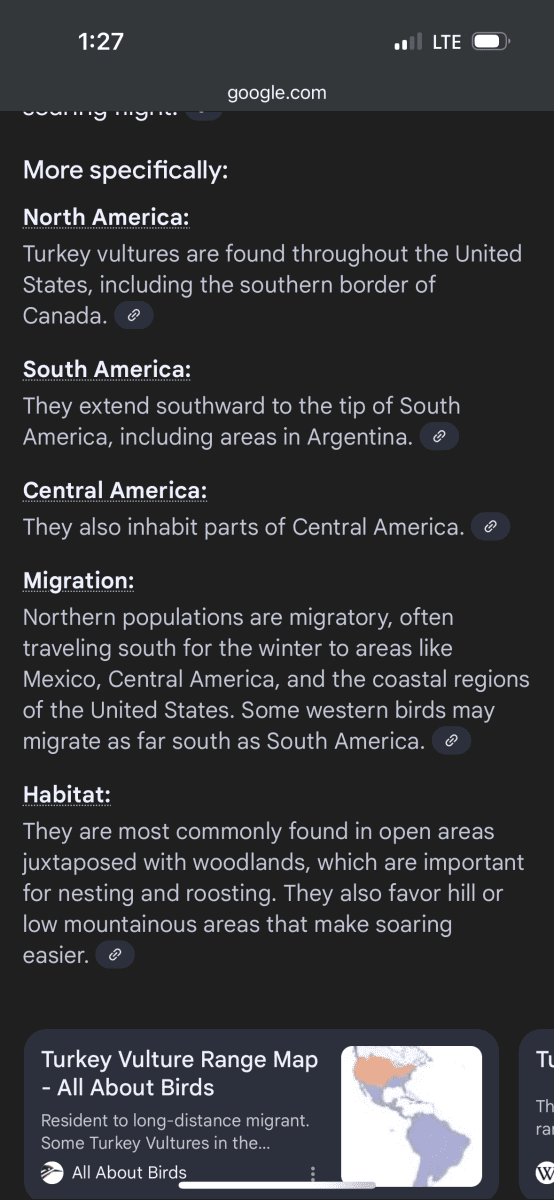Tap the home indicator bar
The image size is (554, 1200).
tap(277, 1185)
